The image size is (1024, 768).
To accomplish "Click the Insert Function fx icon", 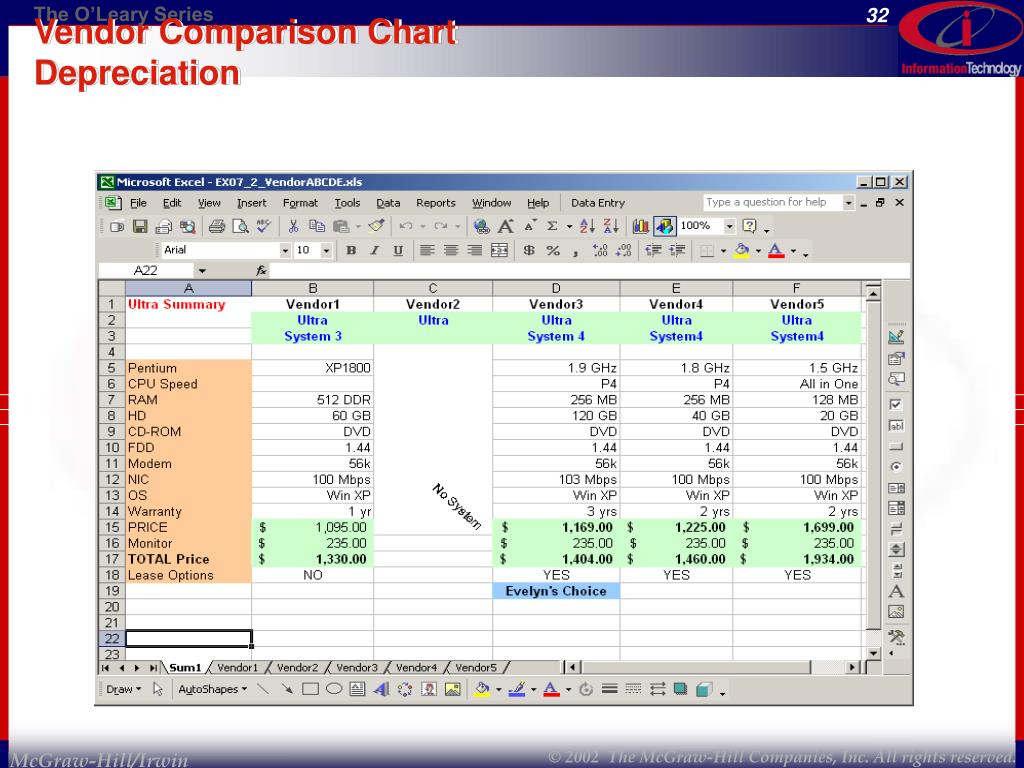I will pos(261,271).
